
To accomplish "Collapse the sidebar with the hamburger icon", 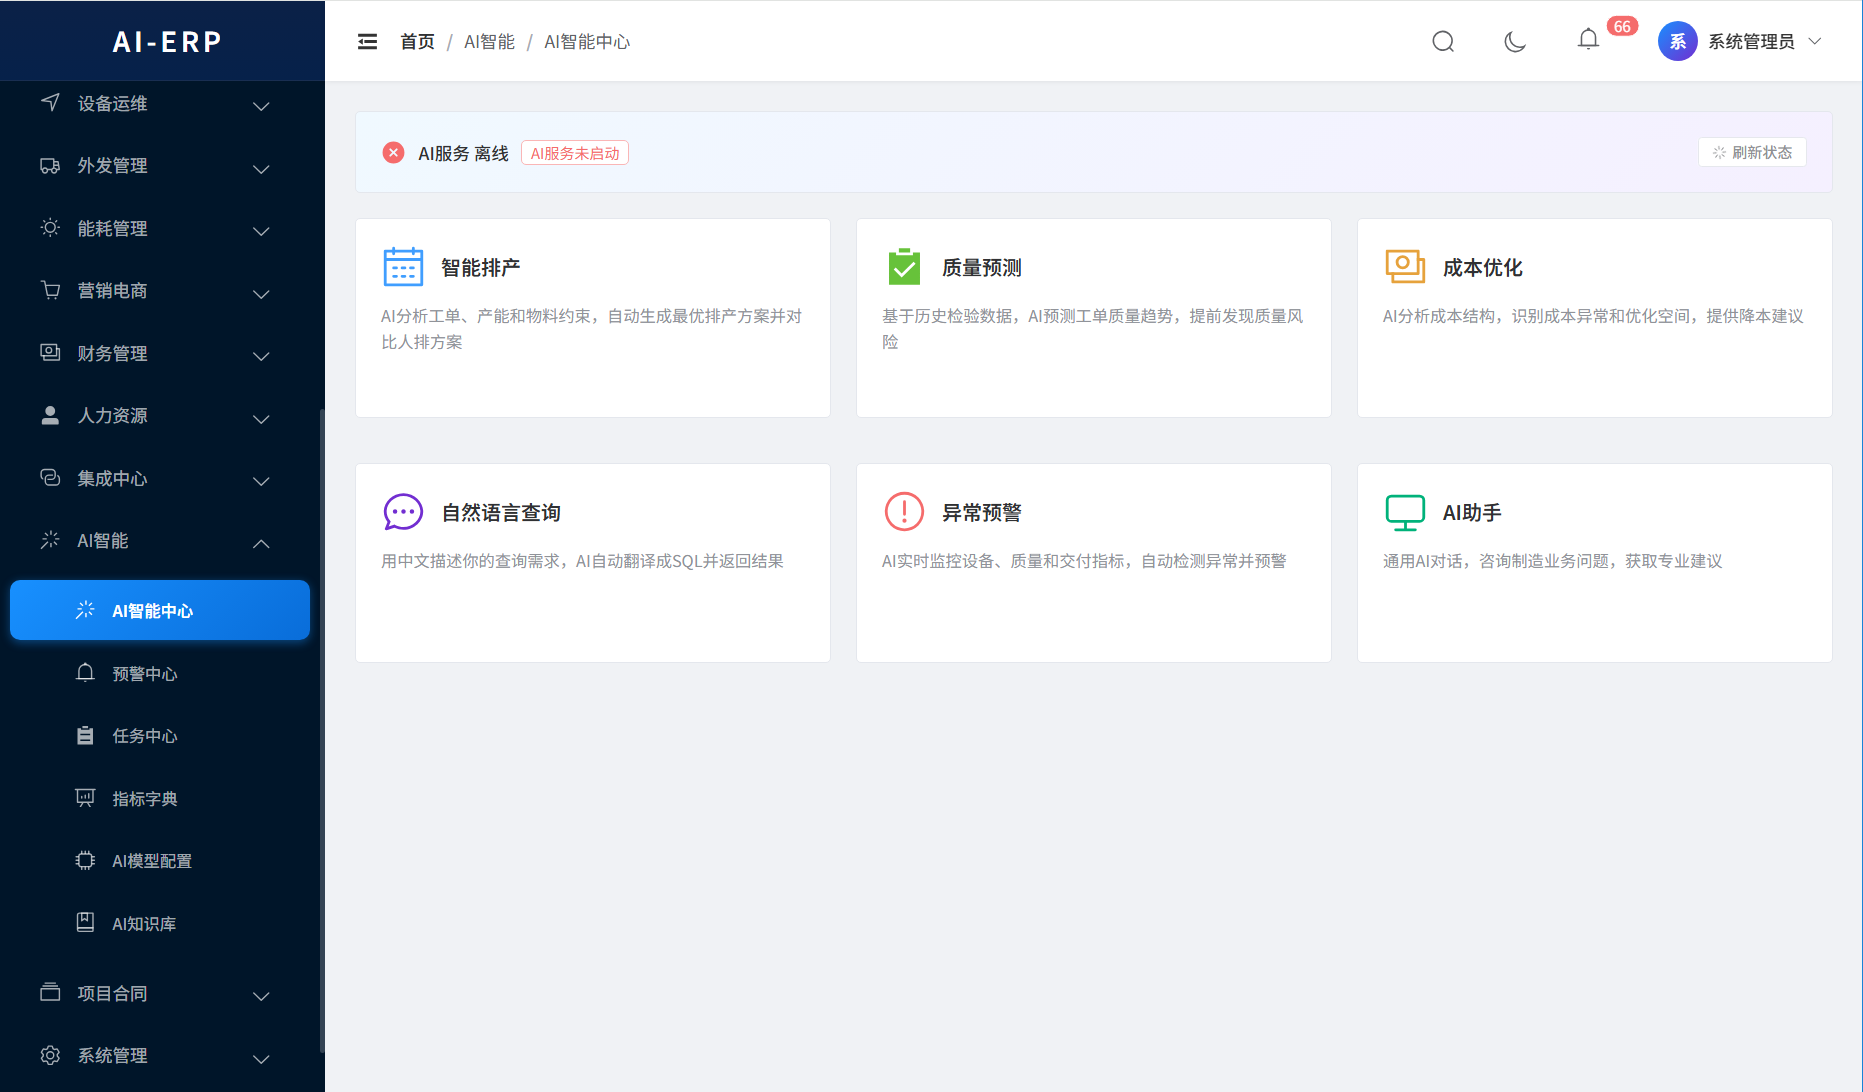I will click(x=367, y=41).
